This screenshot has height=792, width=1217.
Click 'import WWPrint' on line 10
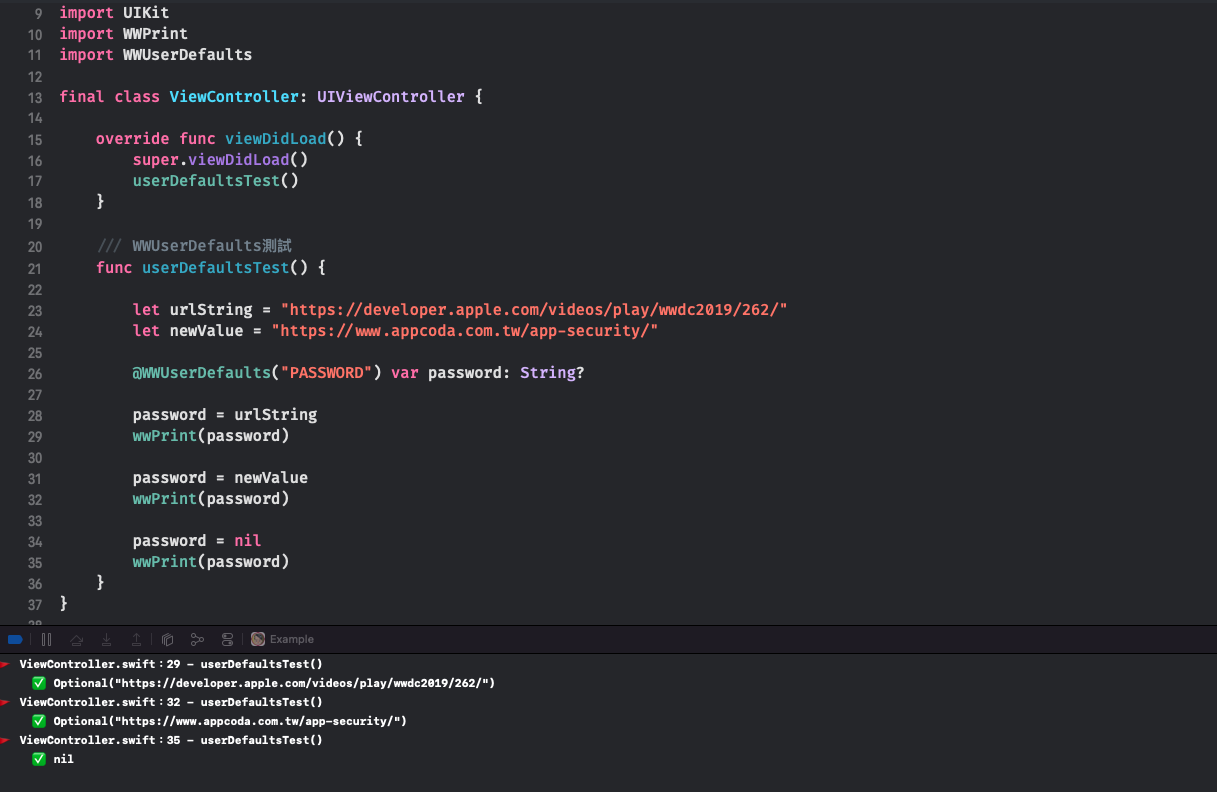click(x=123, y=34)
